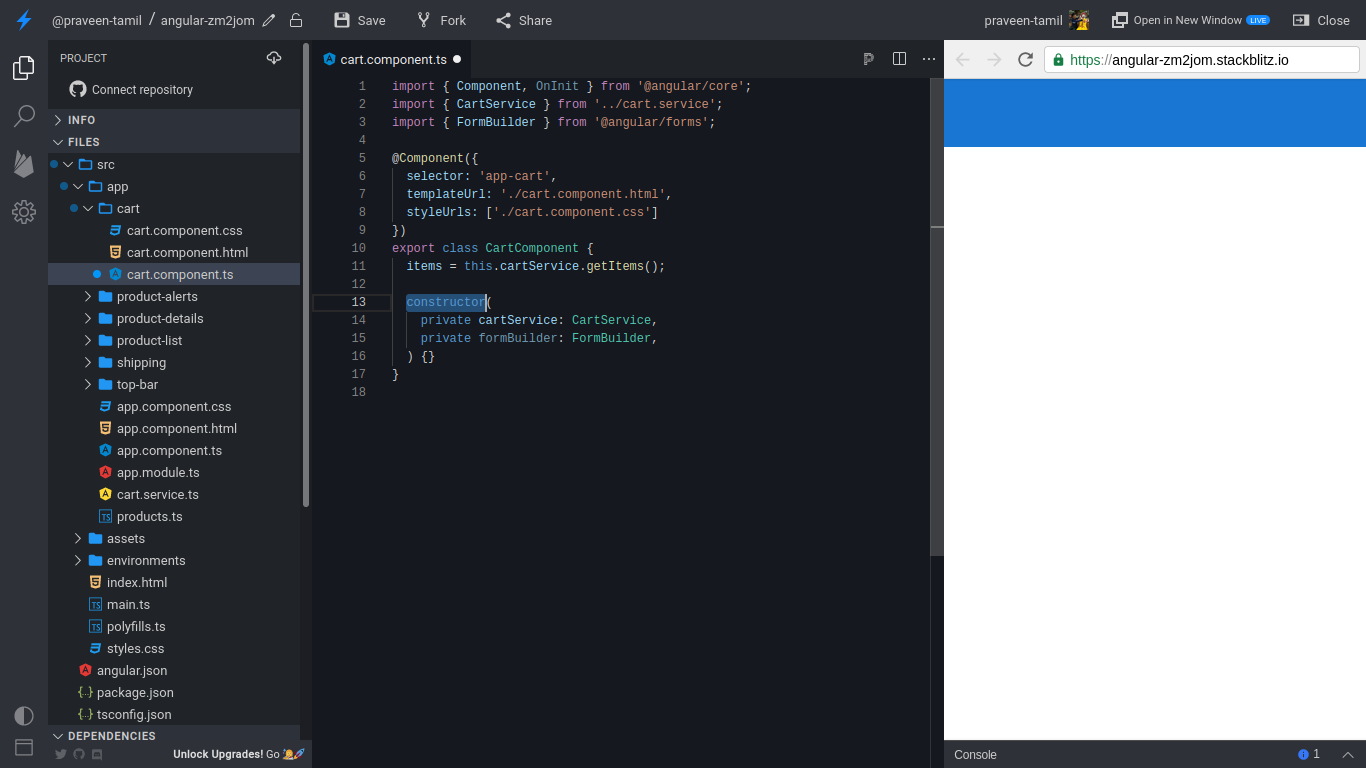The width and height of the screenshot is (1366, 768).
Task: Toggle the project visibility lock icon
Action: pyautogui.click(x=296, y=20)
